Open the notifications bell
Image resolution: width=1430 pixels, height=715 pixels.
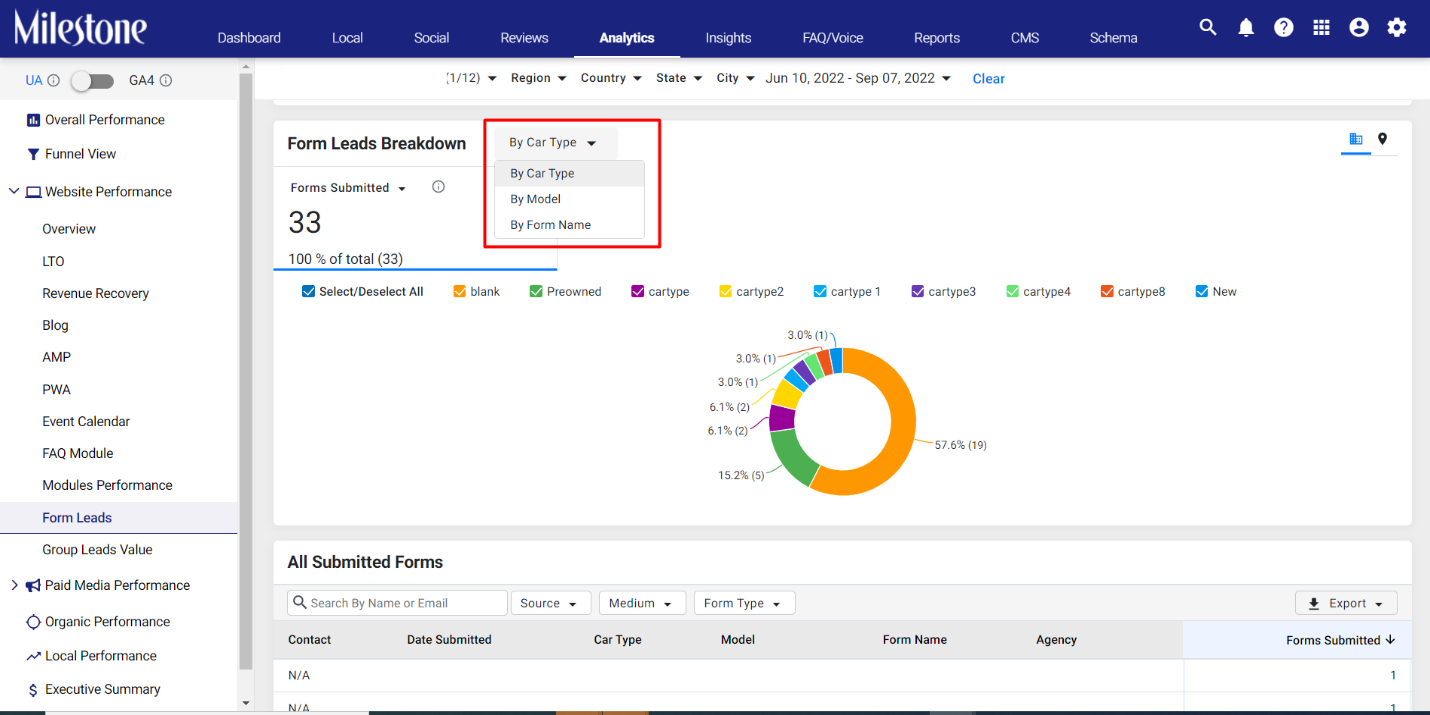pos(1246,28)
